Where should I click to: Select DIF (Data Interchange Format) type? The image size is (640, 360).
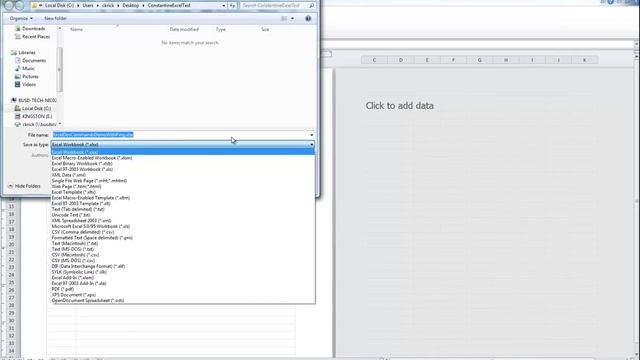click(182, 266)
